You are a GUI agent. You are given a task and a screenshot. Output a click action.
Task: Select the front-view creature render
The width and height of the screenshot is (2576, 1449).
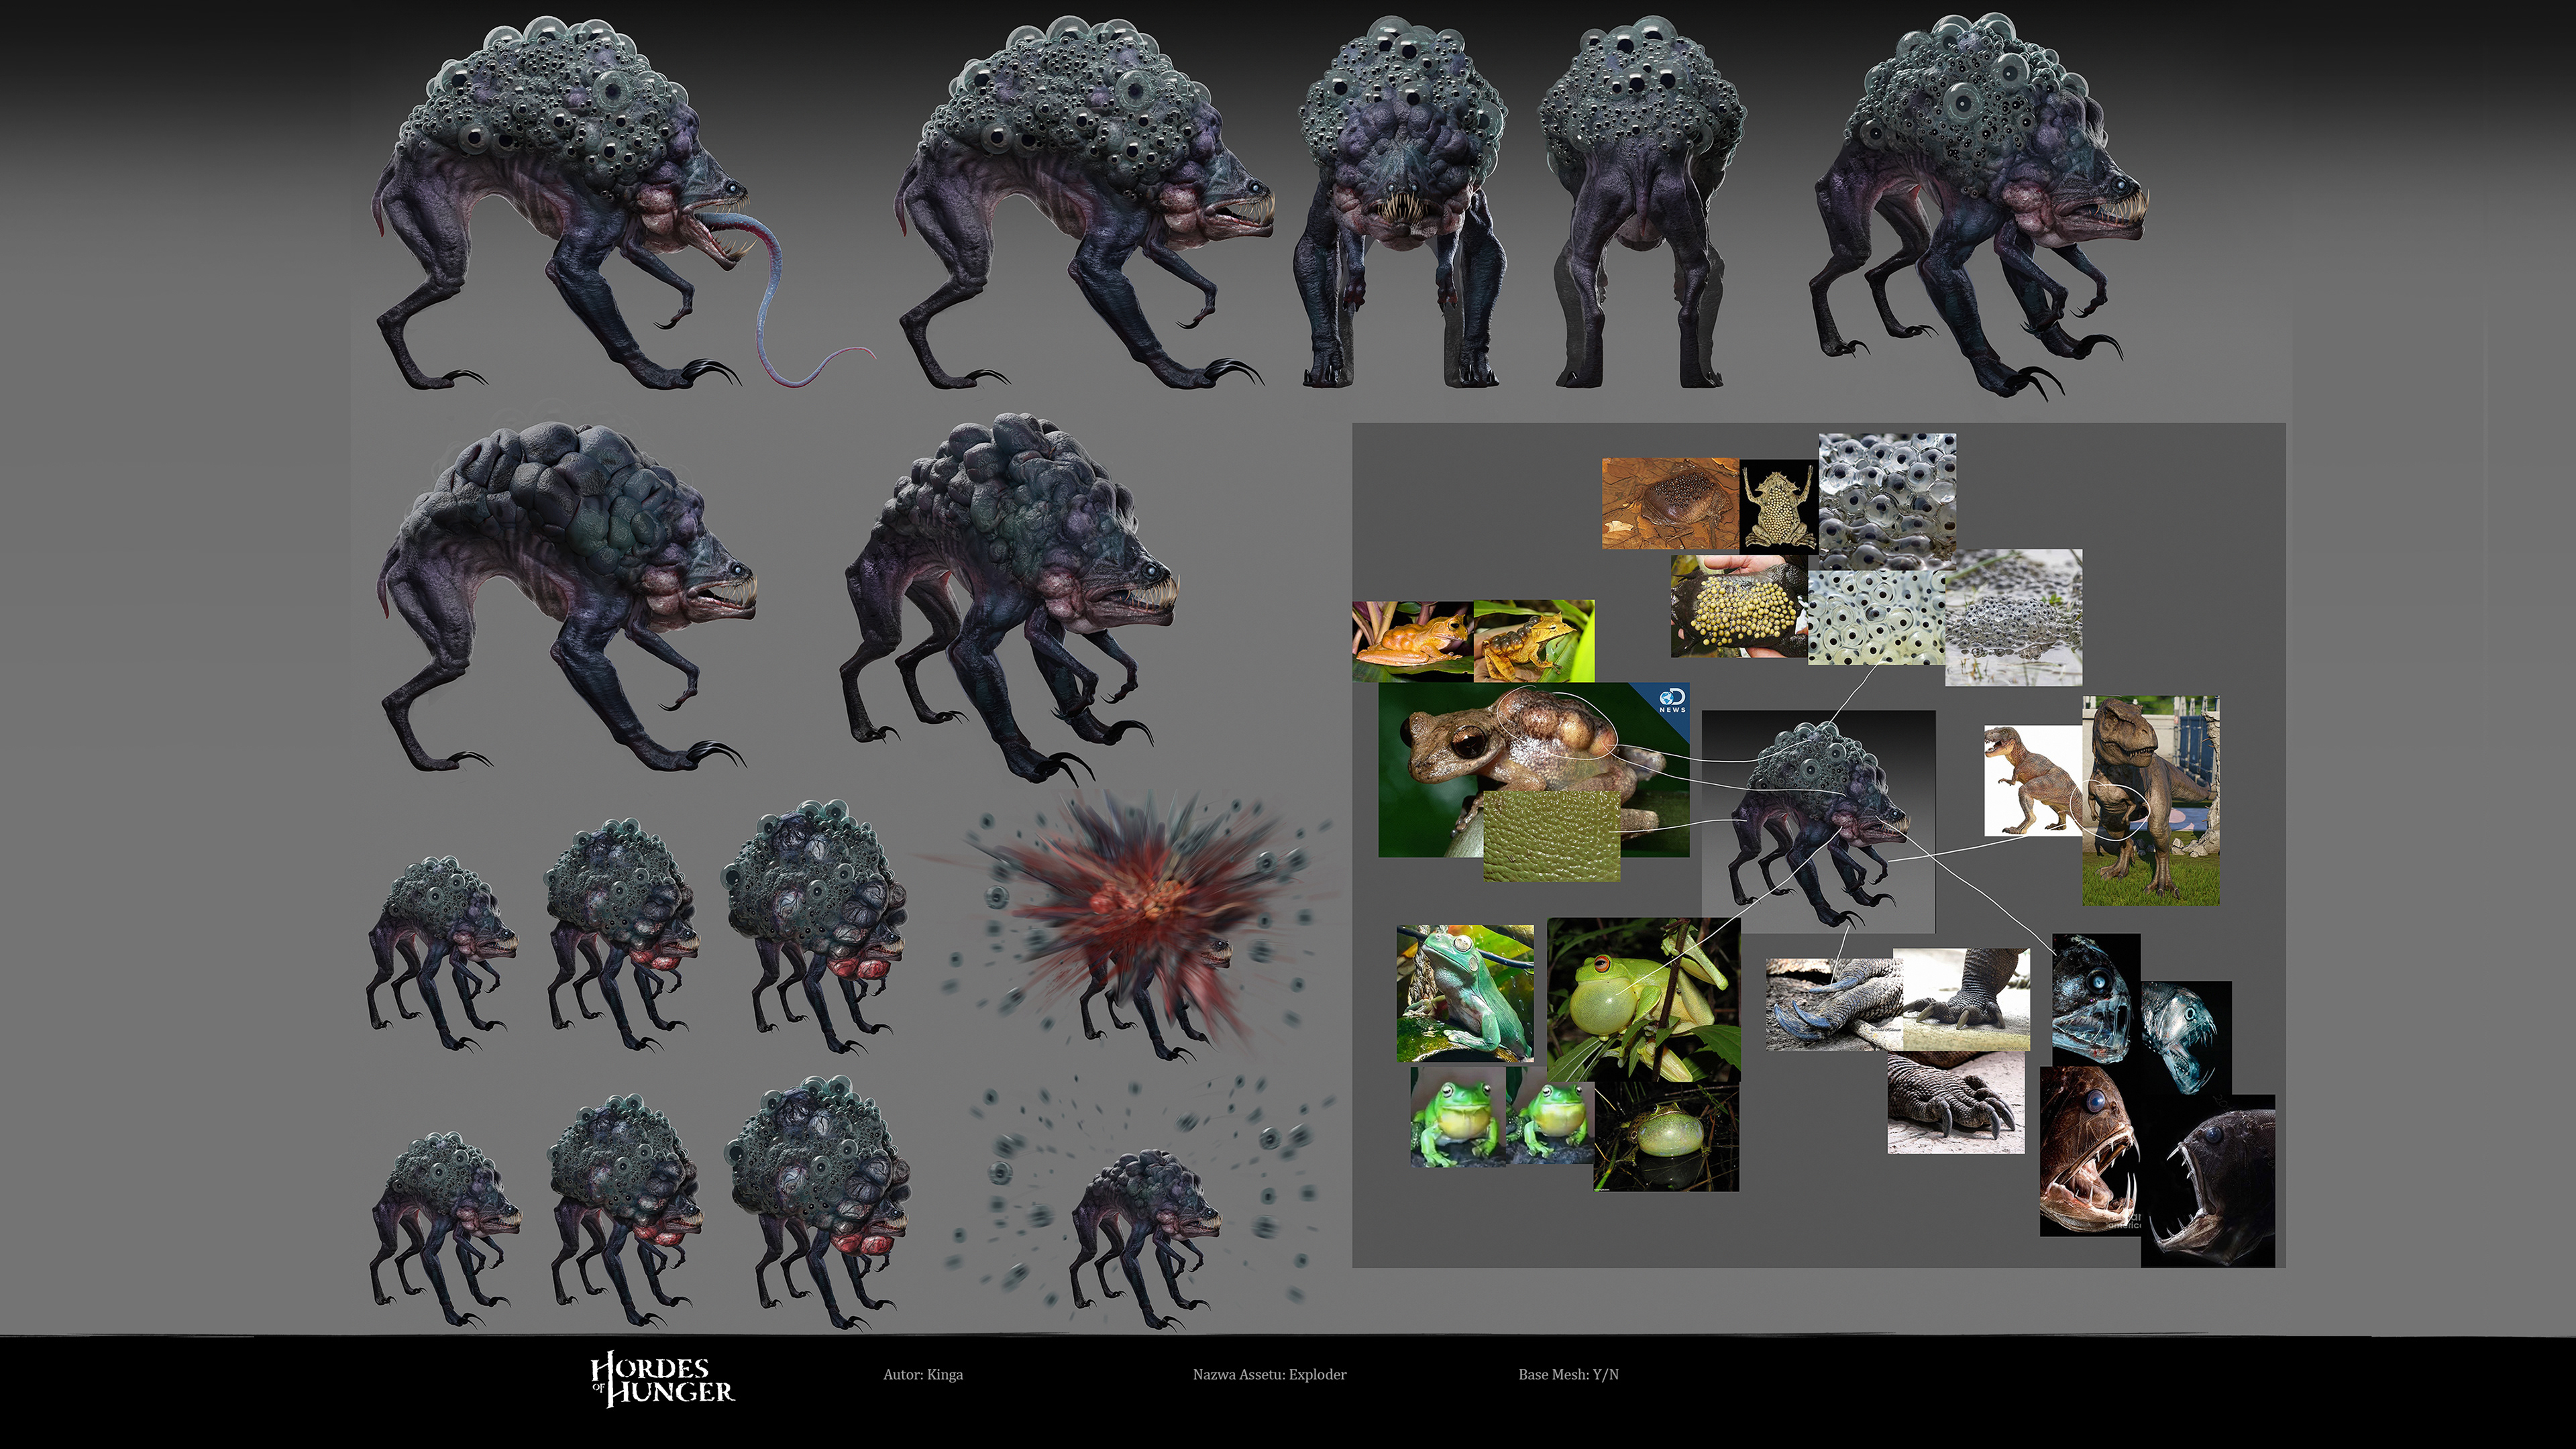pos(1400,200)
